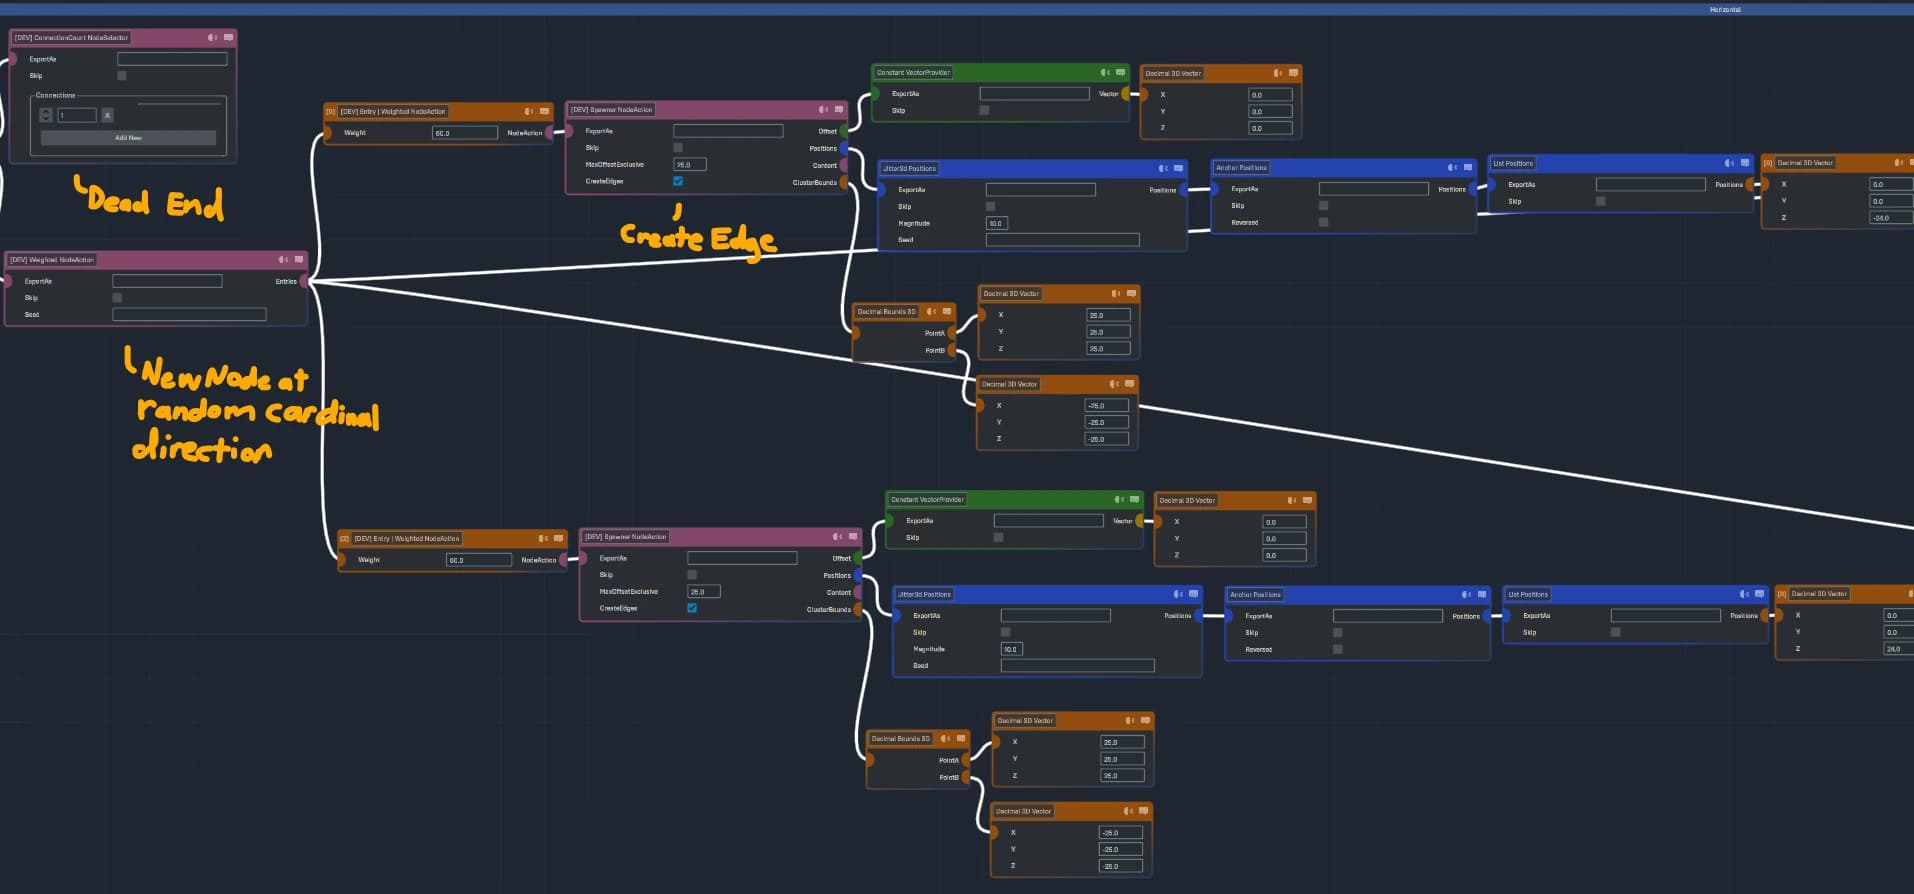Click MaxOffsetExclusive field on upper Spawner NodeAction
1914x894 pixels.
(x=690, y=164)
